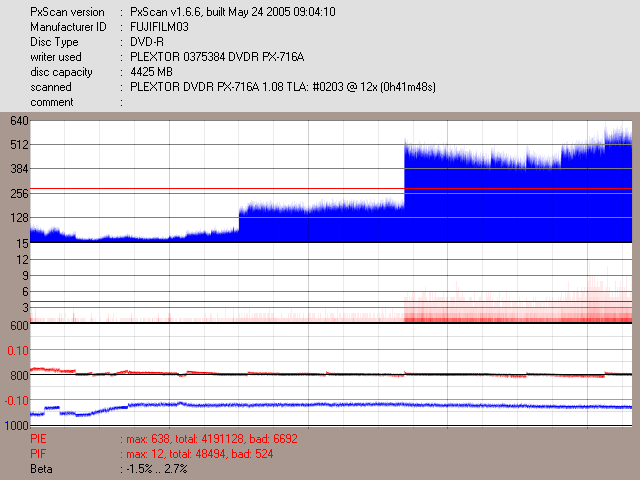Click the red PIE legend label
This screenshot has width=640, height=480.
[38, 439]
